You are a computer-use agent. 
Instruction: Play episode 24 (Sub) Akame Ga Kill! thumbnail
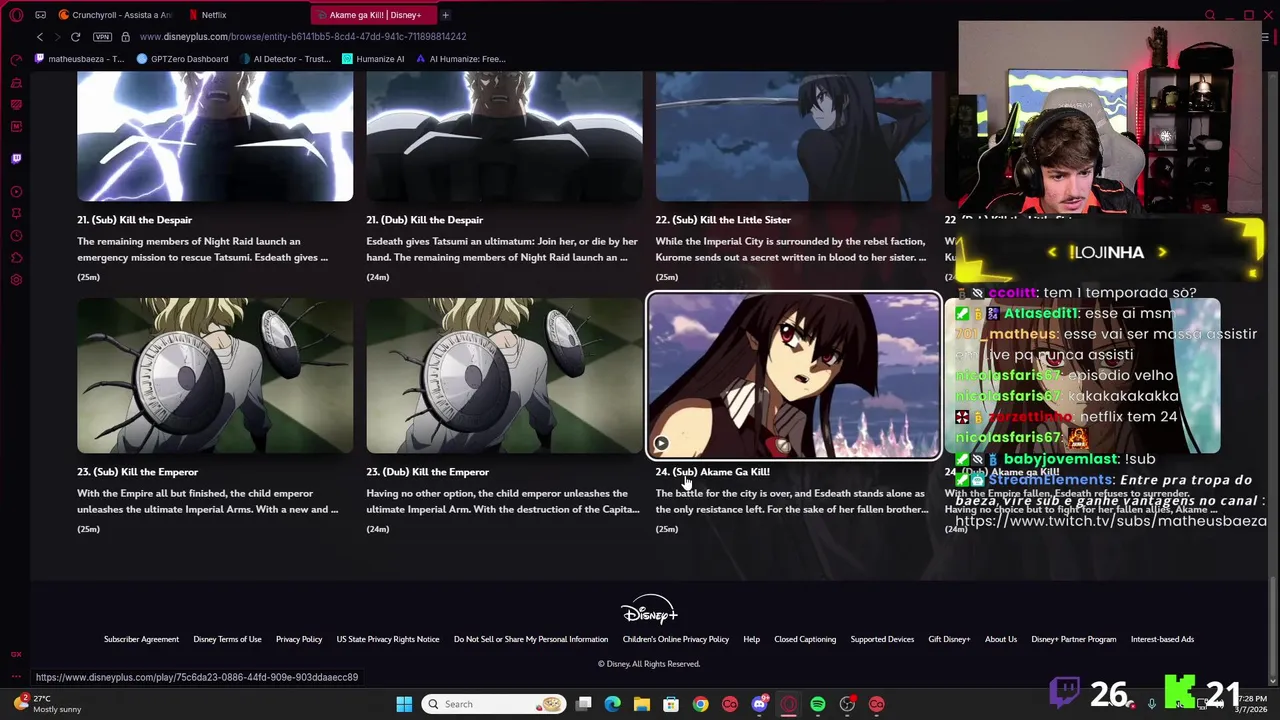tap(793, 376)
